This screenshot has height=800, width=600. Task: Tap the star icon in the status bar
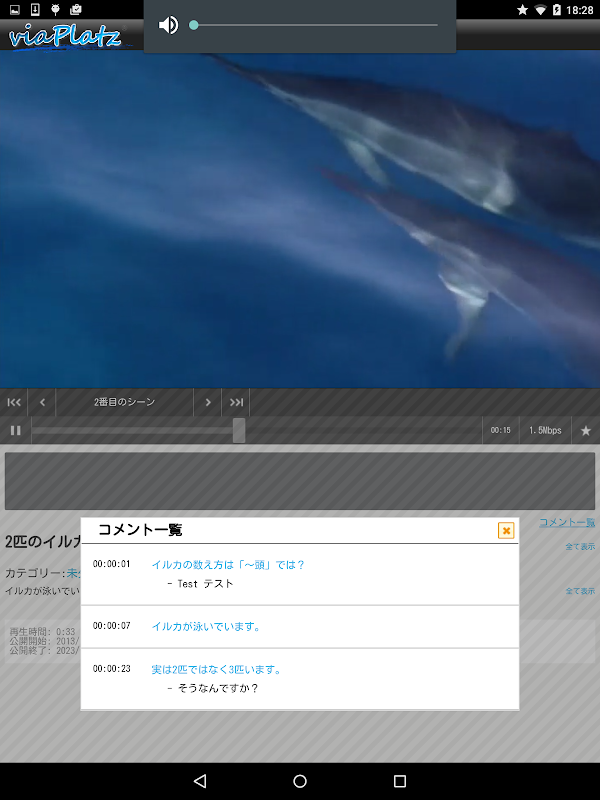tap(522, 10)
